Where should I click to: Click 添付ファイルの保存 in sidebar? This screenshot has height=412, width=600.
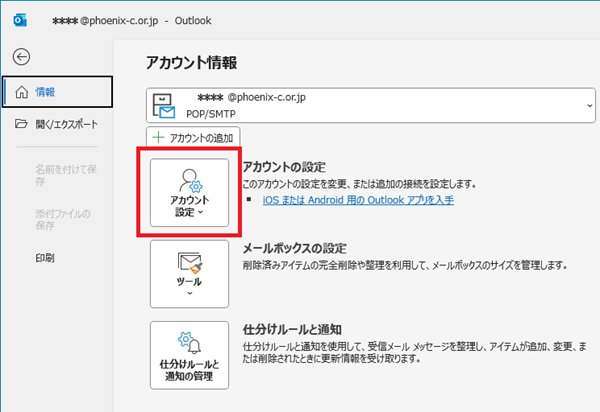(x=64, y=220)
